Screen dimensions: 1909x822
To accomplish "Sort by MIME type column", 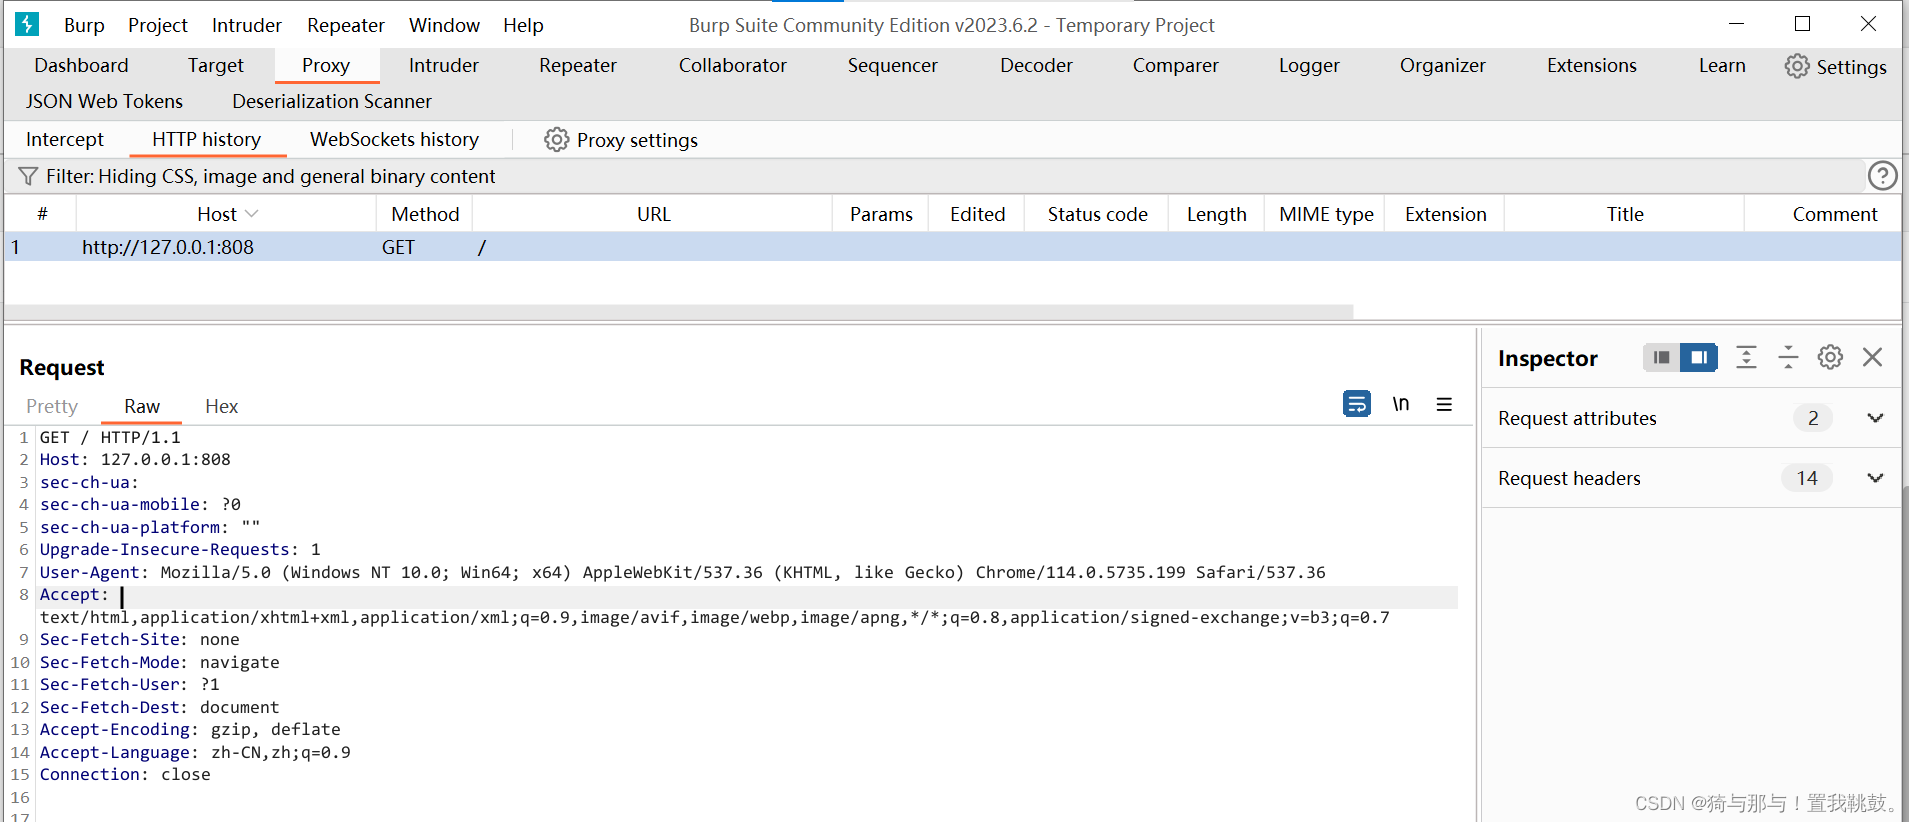I will 1326,214.
